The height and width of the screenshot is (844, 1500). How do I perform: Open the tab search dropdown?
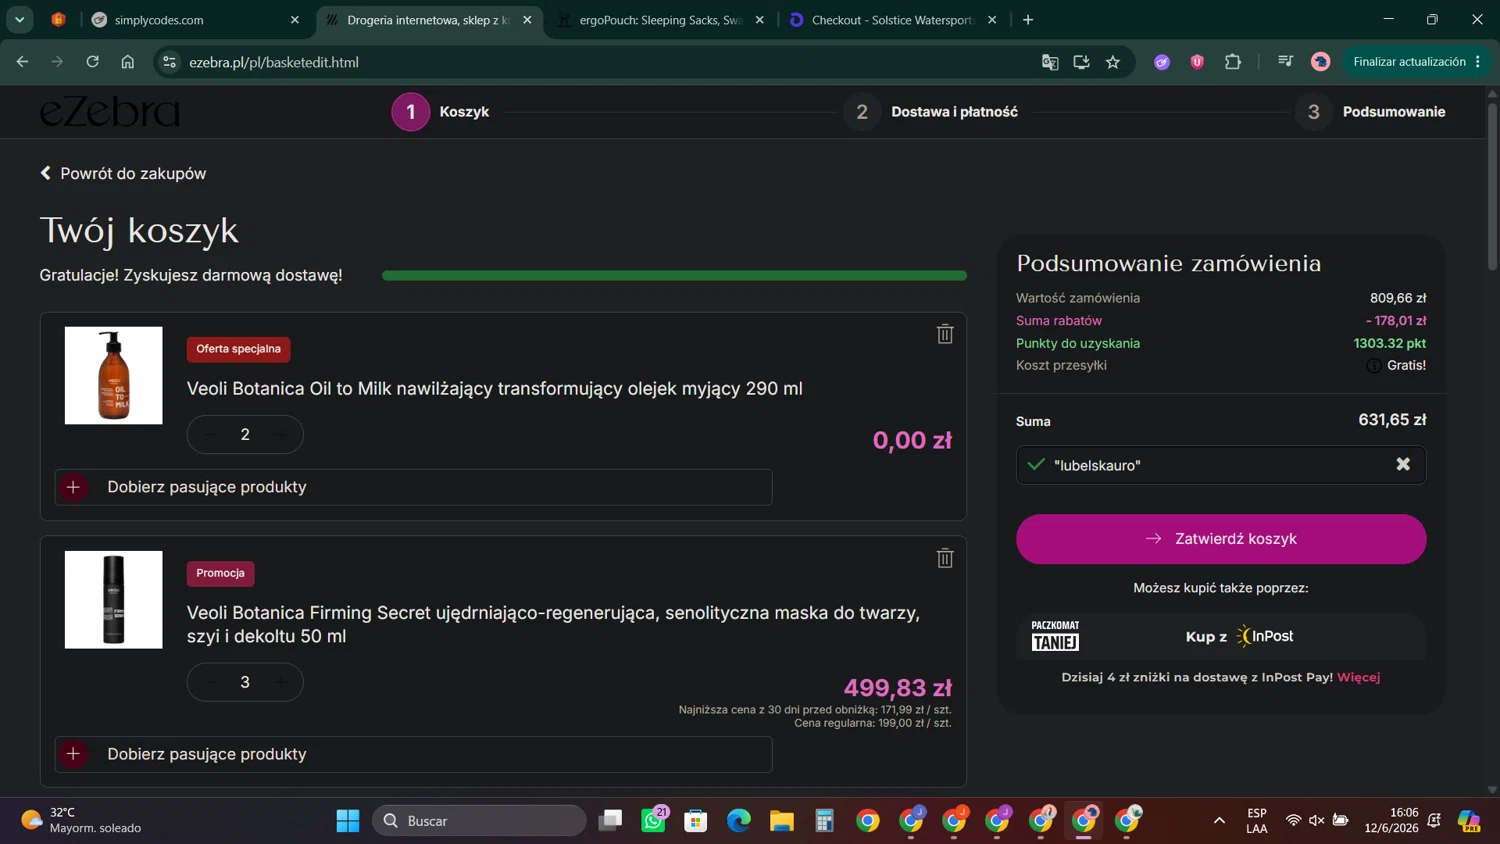(x=20, y=20)
